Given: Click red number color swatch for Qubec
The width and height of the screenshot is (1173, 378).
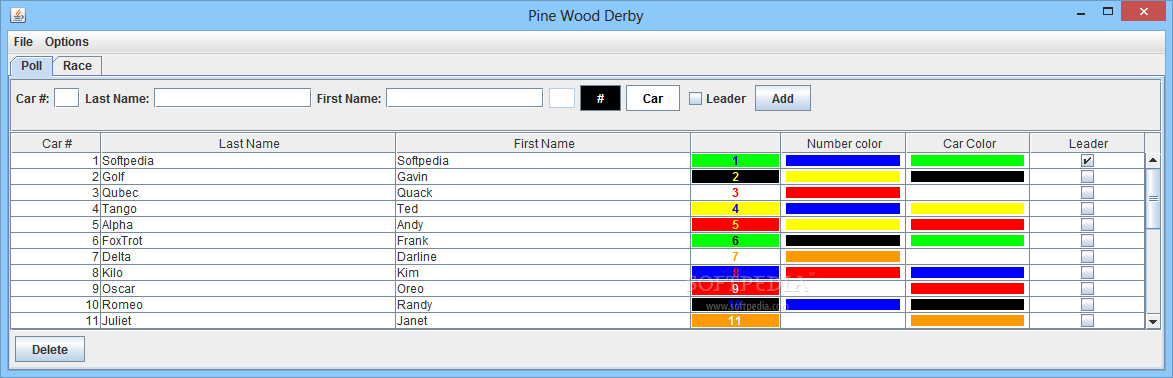Looking at the screenshot, I should click(x=842, y=192).
